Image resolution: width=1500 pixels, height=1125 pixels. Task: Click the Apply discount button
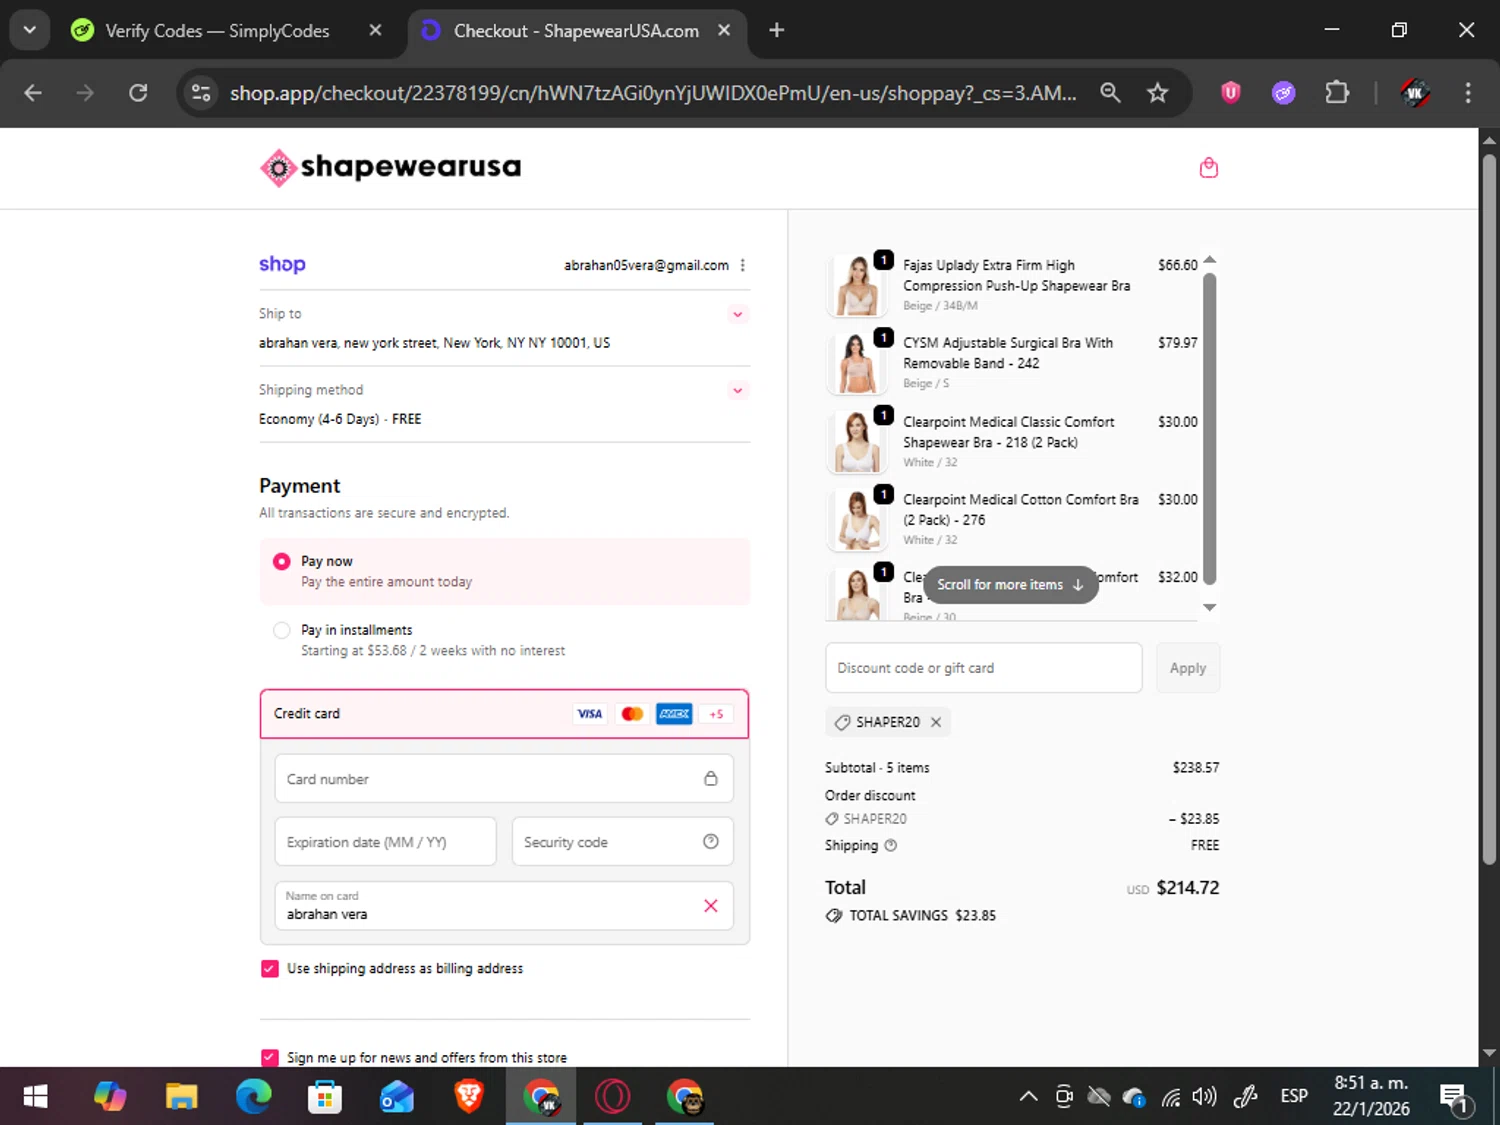click(1188, 668)
